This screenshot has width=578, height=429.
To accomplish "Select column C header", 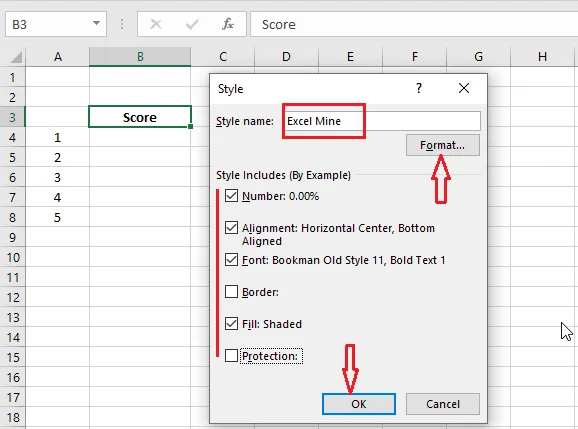I will coord(223,57).
